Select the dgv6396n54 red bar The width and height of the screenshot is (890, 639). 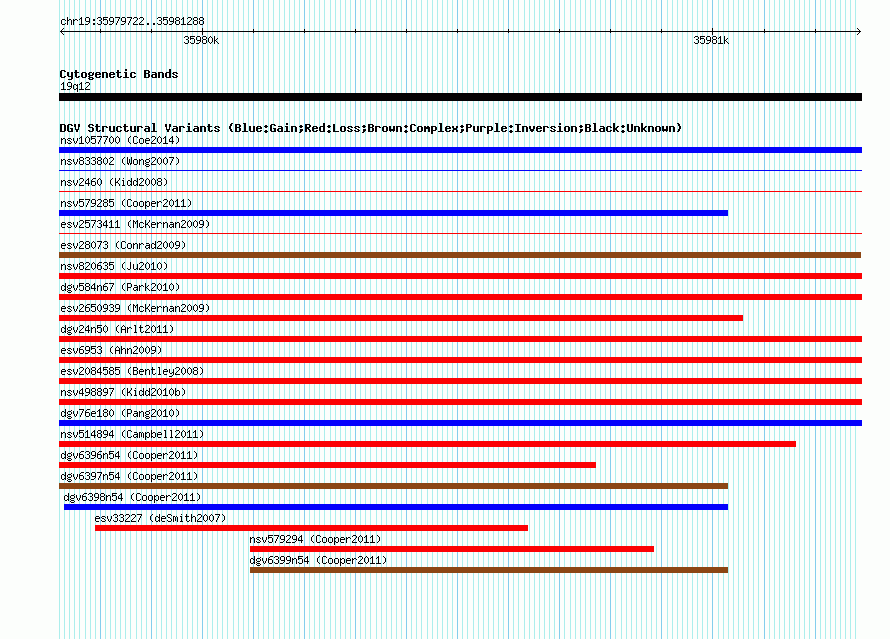tap(328, 465)
